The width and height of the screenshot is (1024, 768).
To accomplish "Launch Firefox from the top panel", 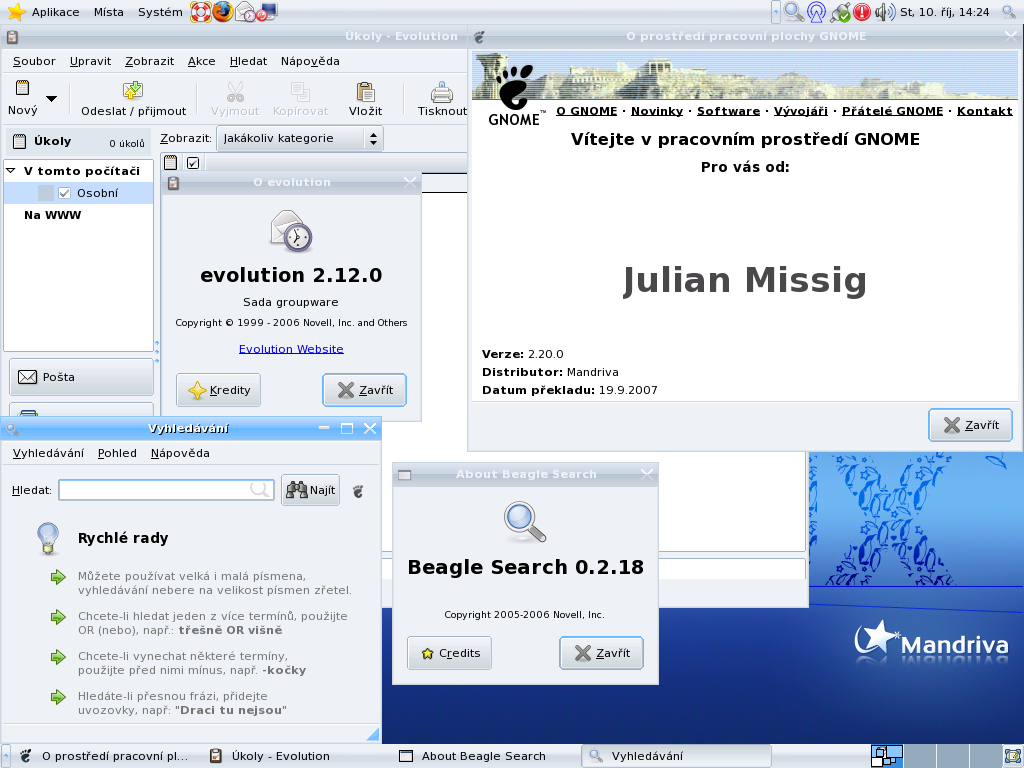I will tap(223, 12).
